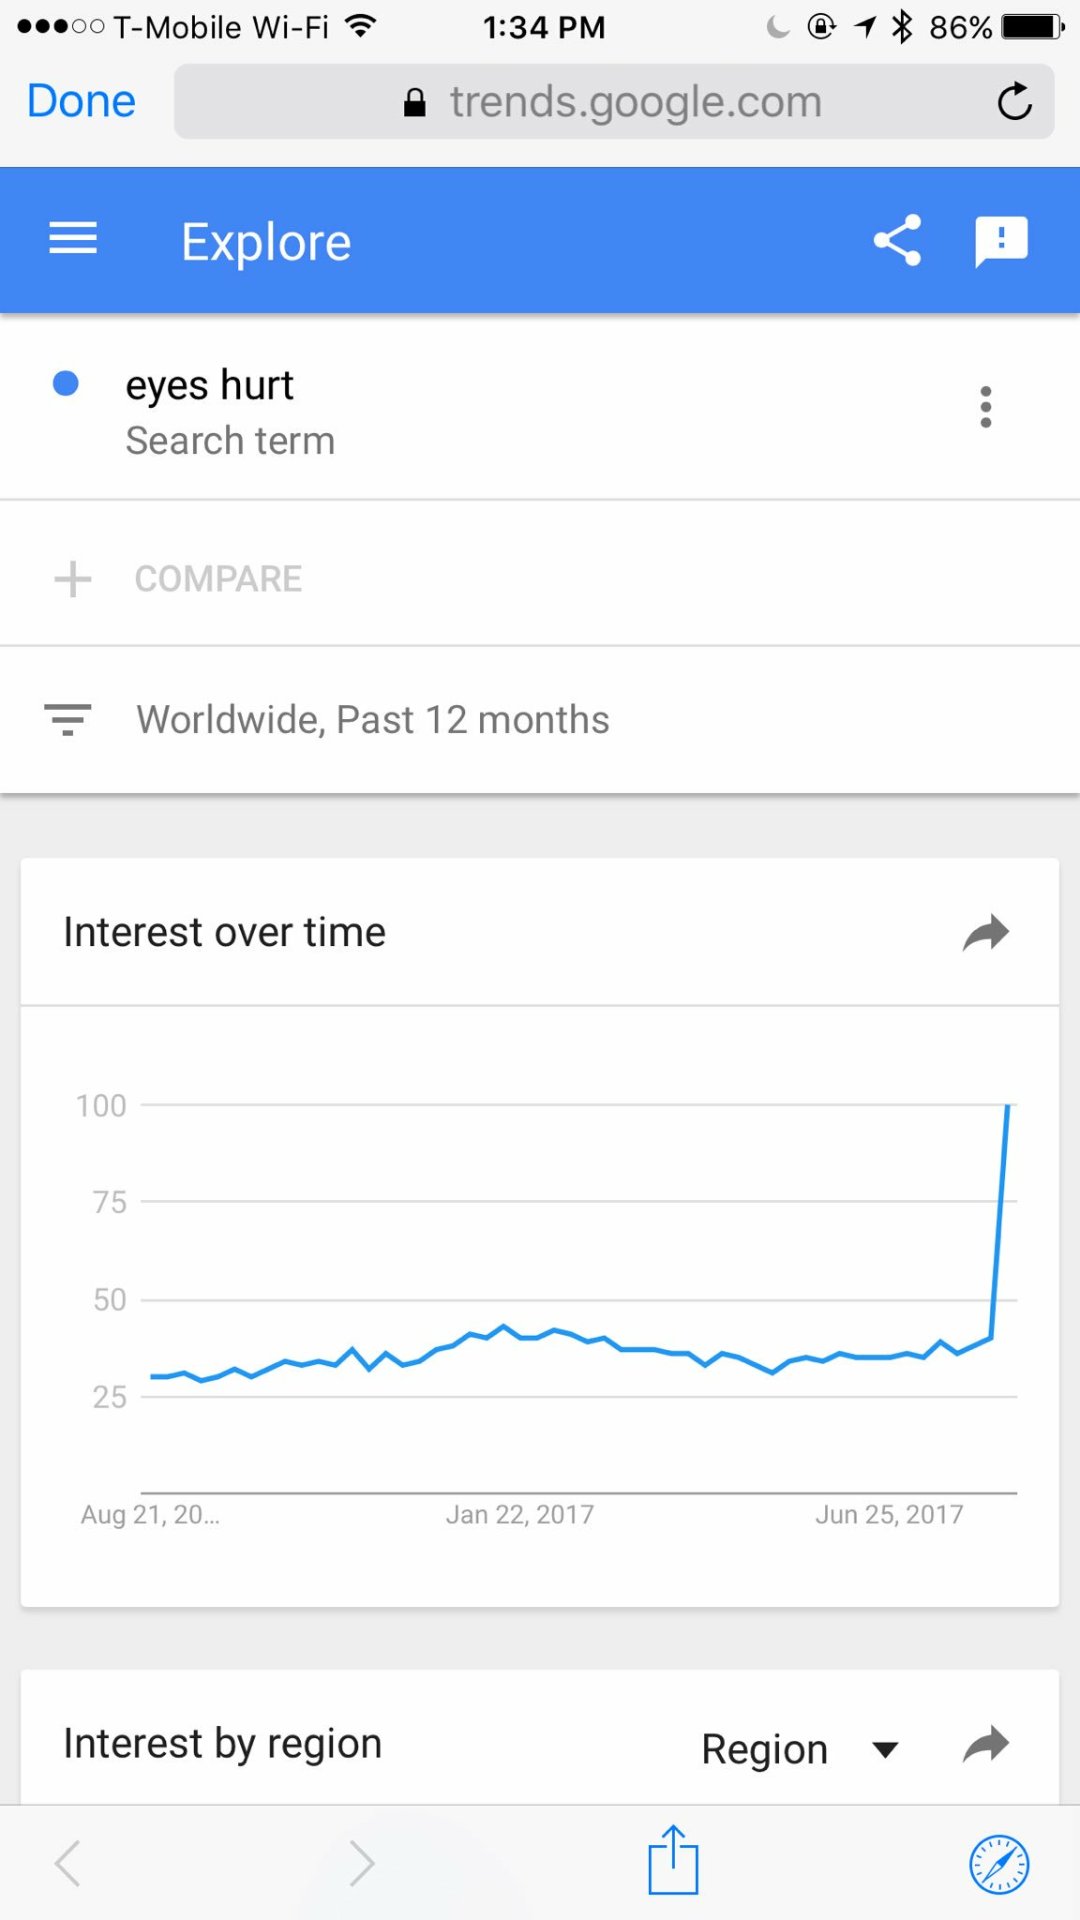Tap the share icon in Explore header
1080x1920 pixels.
(897, 241)
